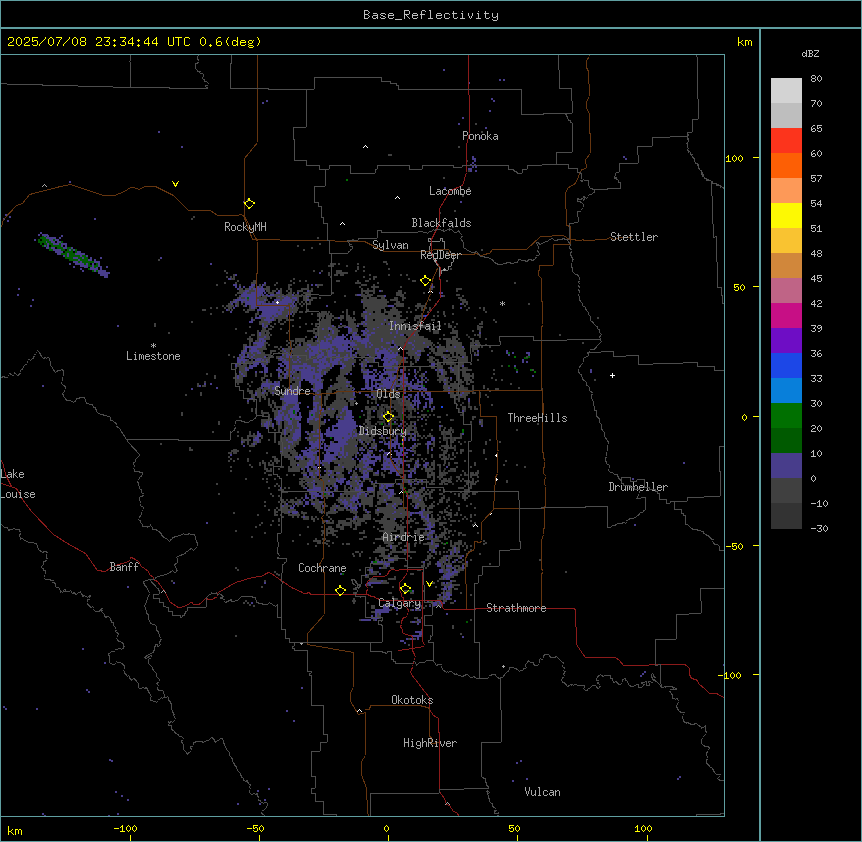Image resolution: width=862 pixels, height=842 pixels.
Task: Click the ThreeHills label
Action: tap(537, 418)
